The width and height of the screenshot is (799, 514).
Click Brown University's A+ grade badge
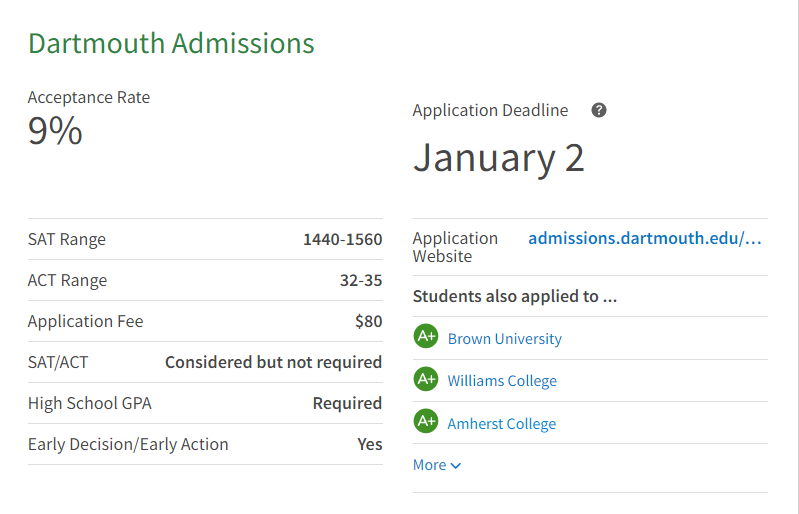[426, 337]
